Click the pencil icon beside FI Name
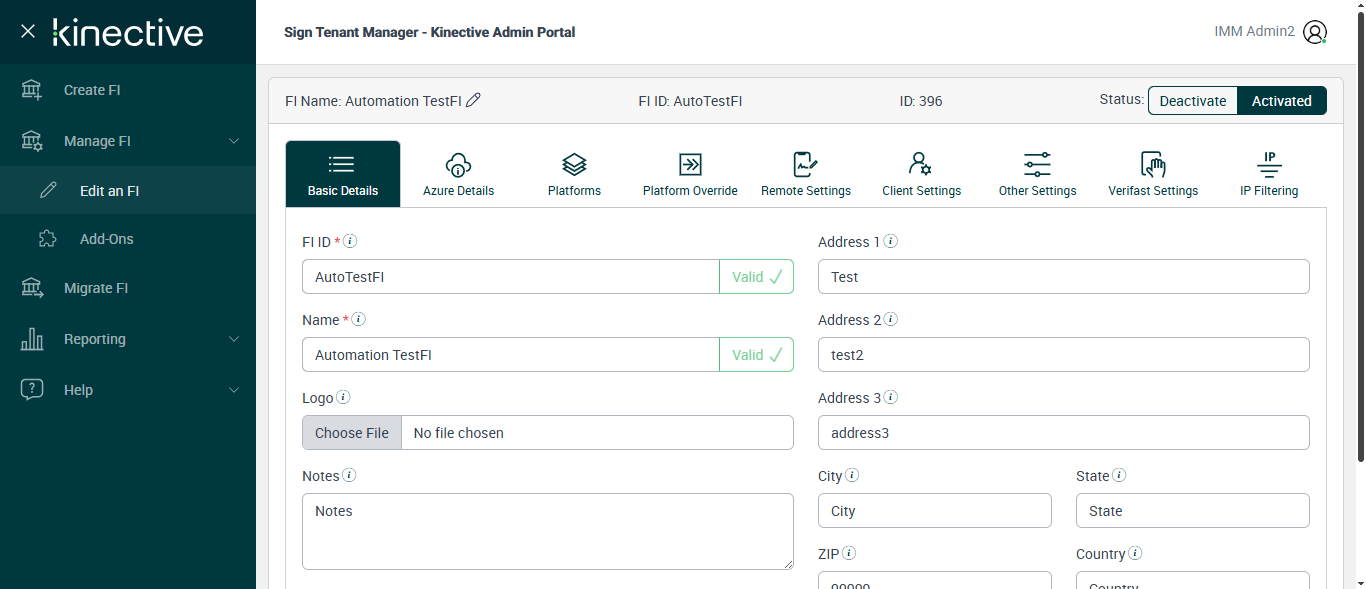This screenshot has width=1366, height=589. (474, 100)
